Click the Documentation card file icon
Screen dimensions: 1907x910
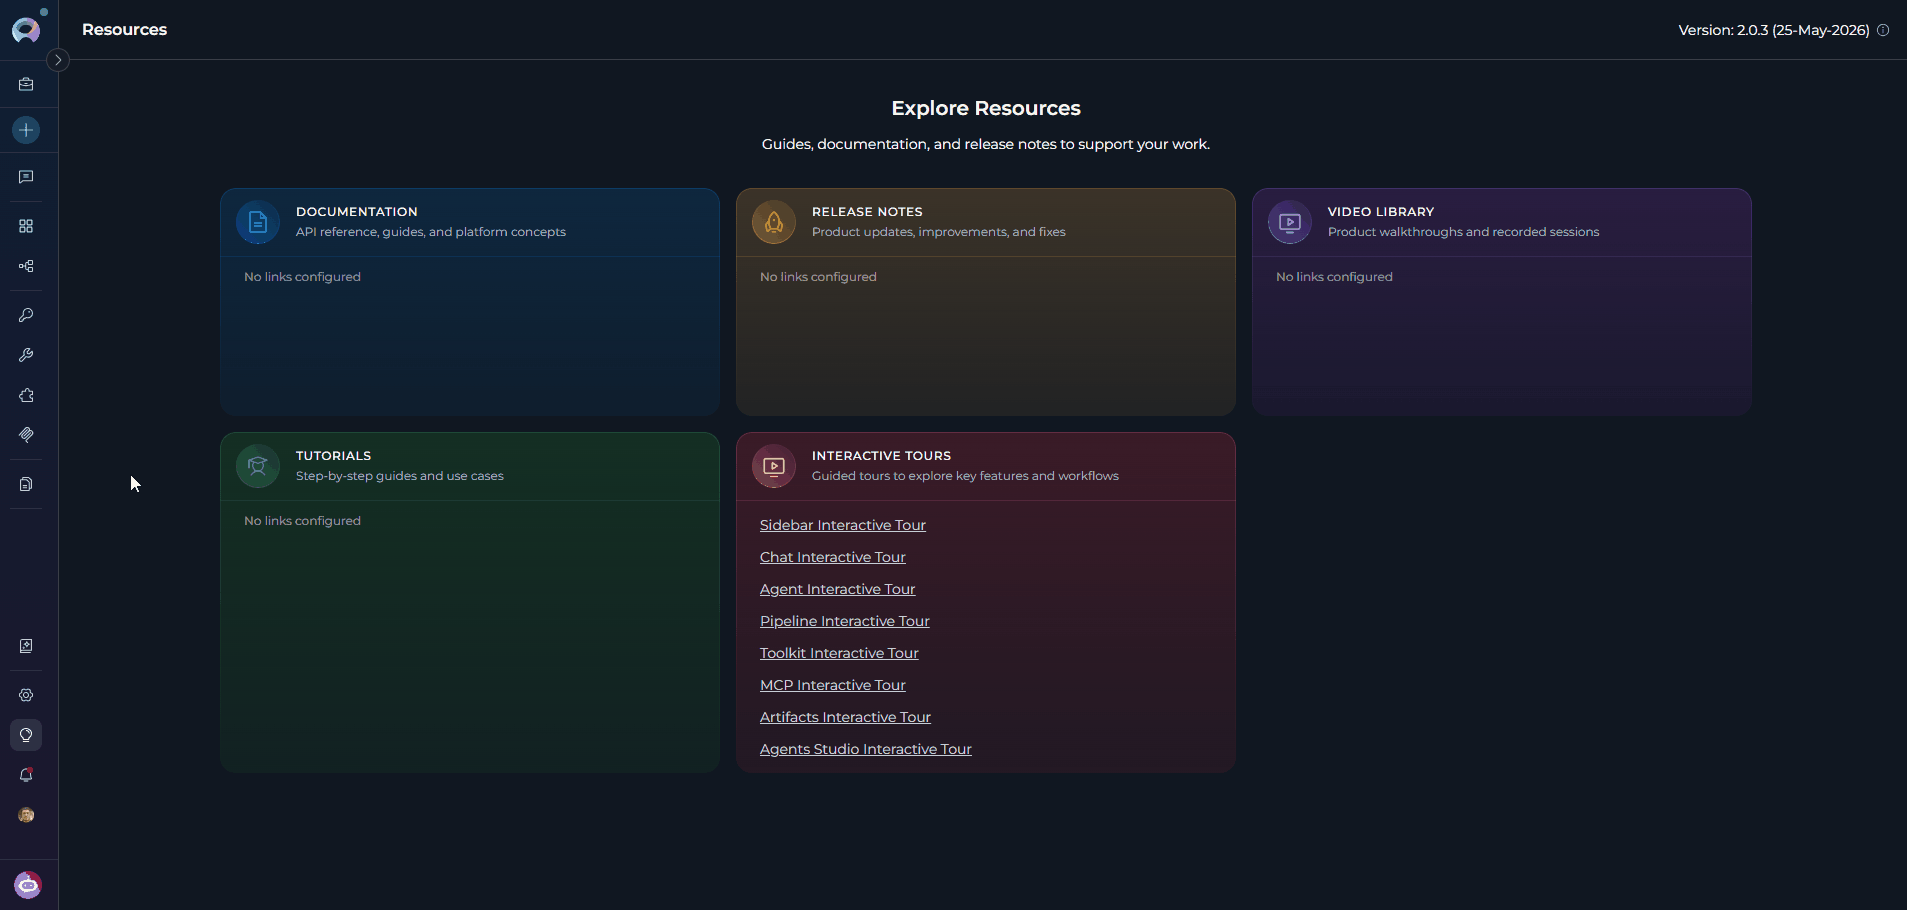click(258, 222)
